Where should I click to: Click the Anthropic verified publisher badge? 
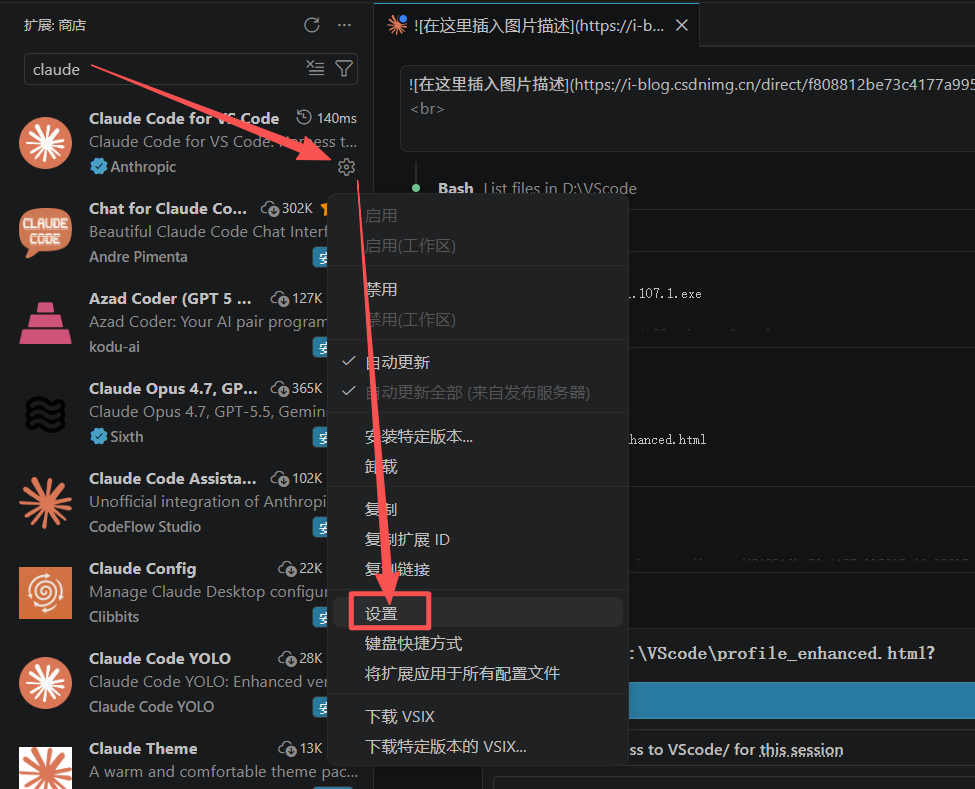pyautogui.click(x=98, y=167)
